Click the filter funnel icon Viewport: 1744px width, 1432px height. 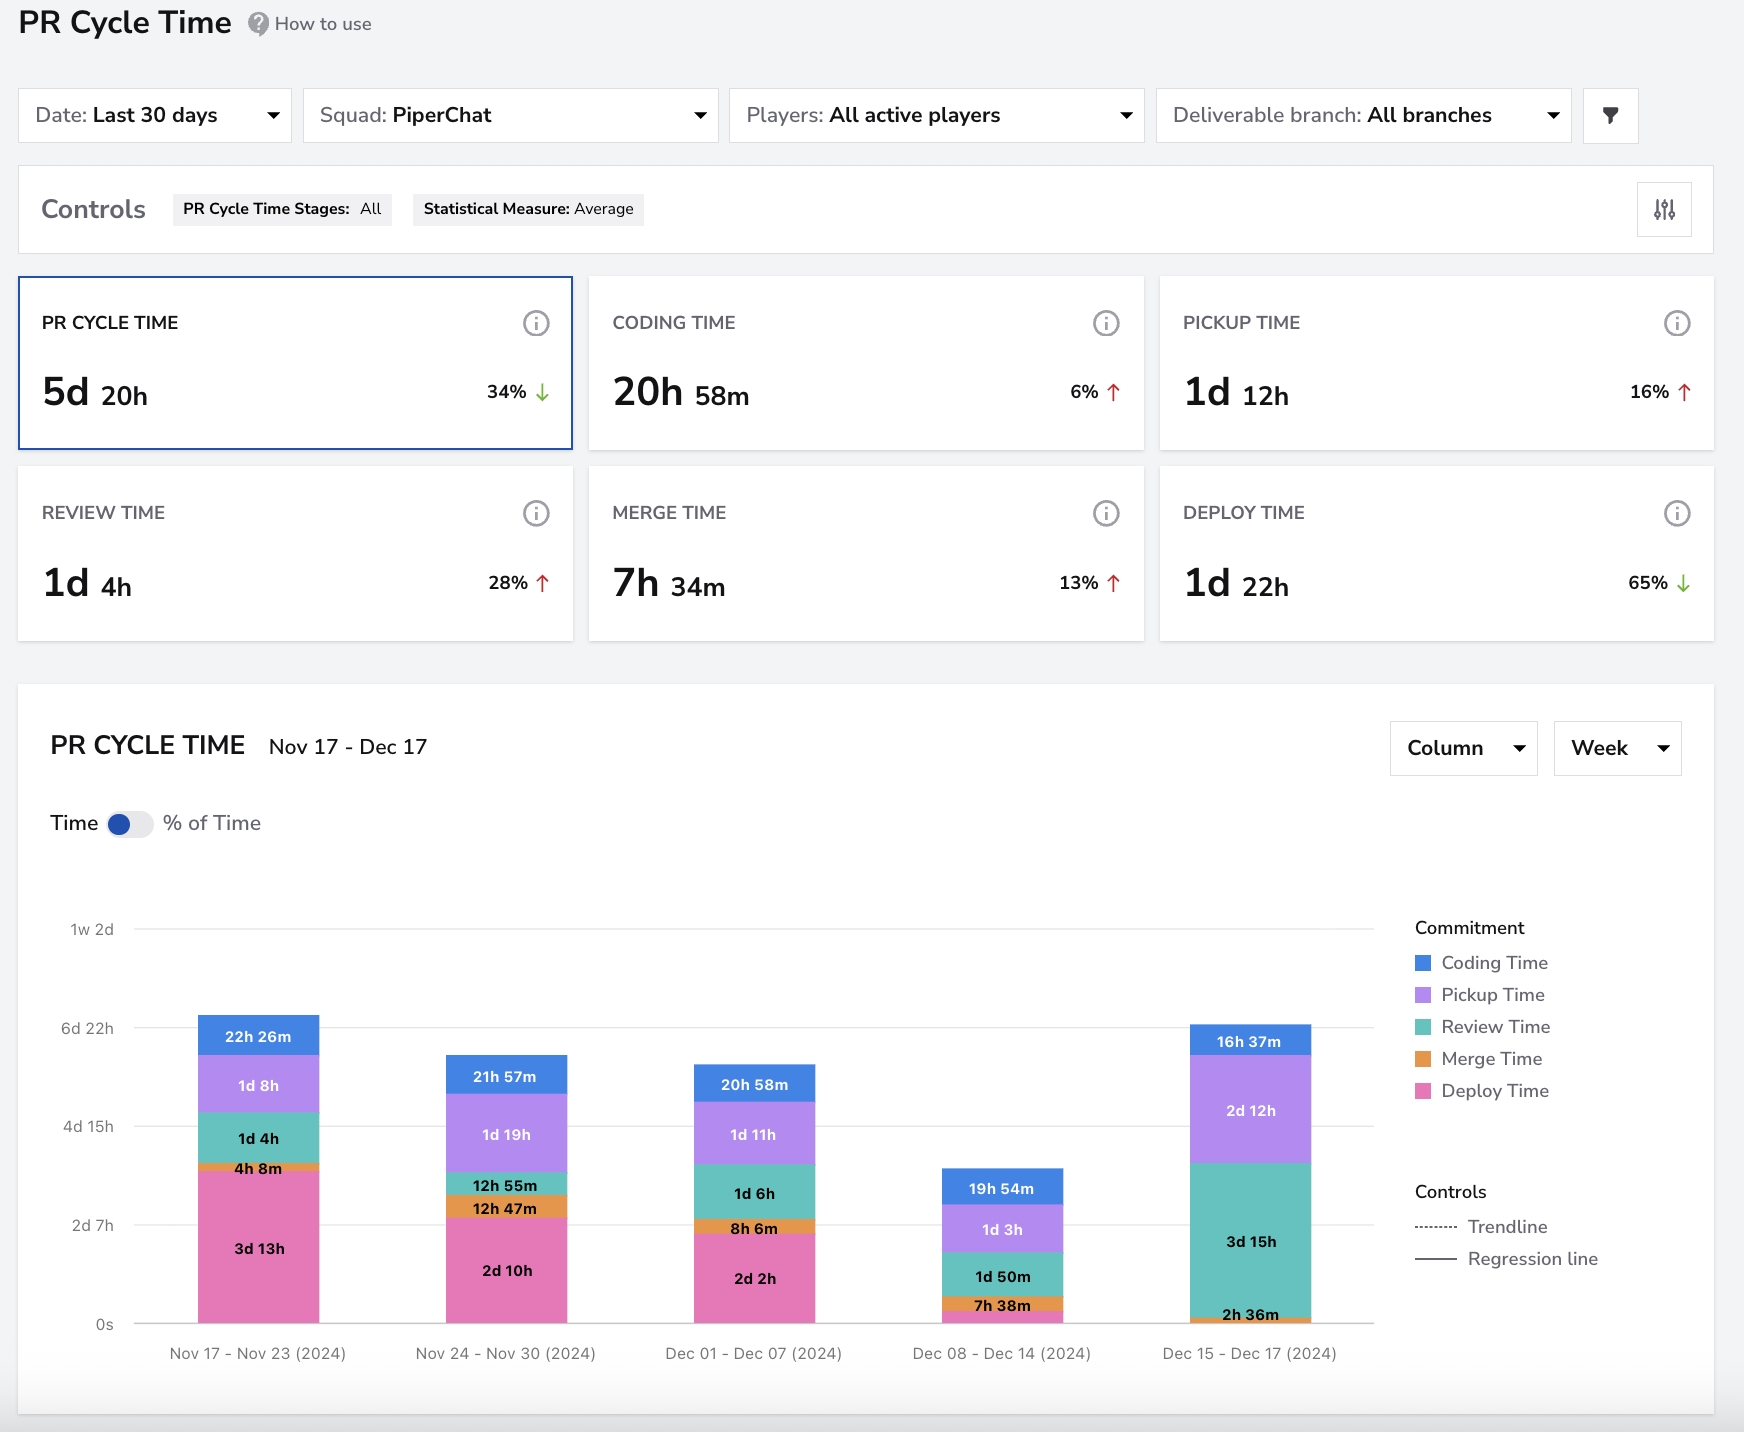pos(1610,115)
